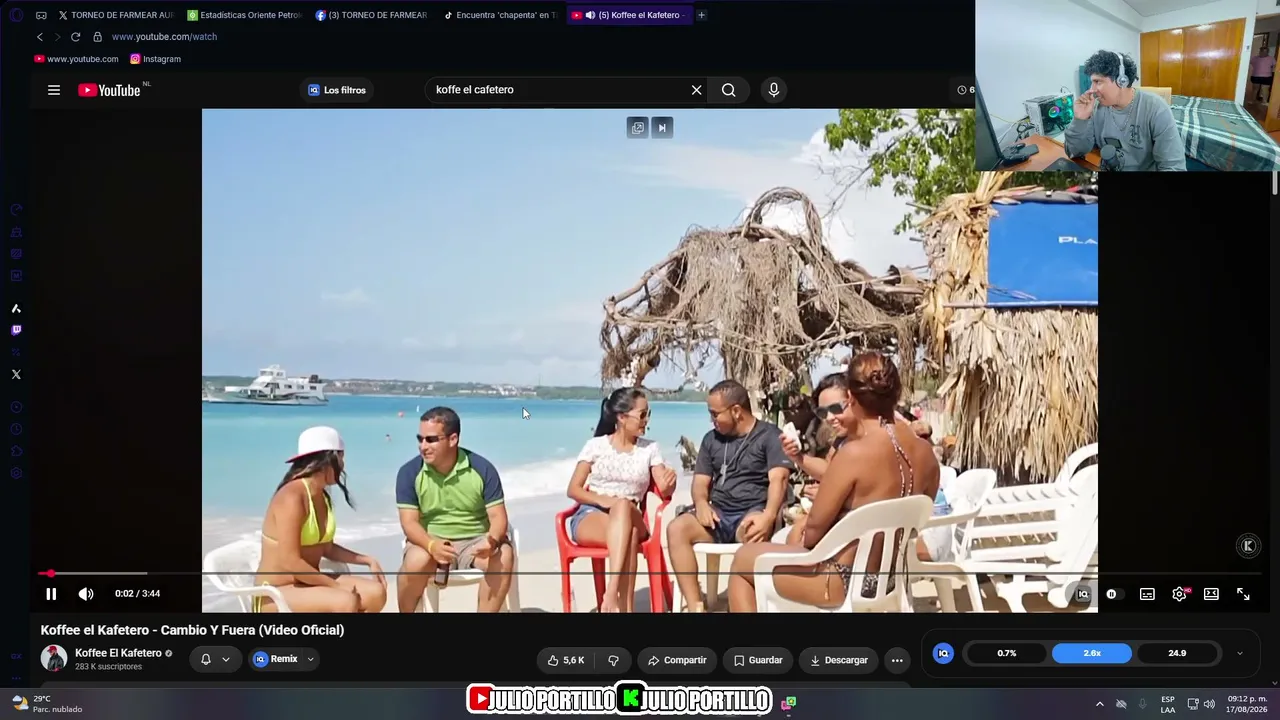Submit search with magnifying glass button
This screenshot has height=720, width=1280.
(x=729, y=90)
